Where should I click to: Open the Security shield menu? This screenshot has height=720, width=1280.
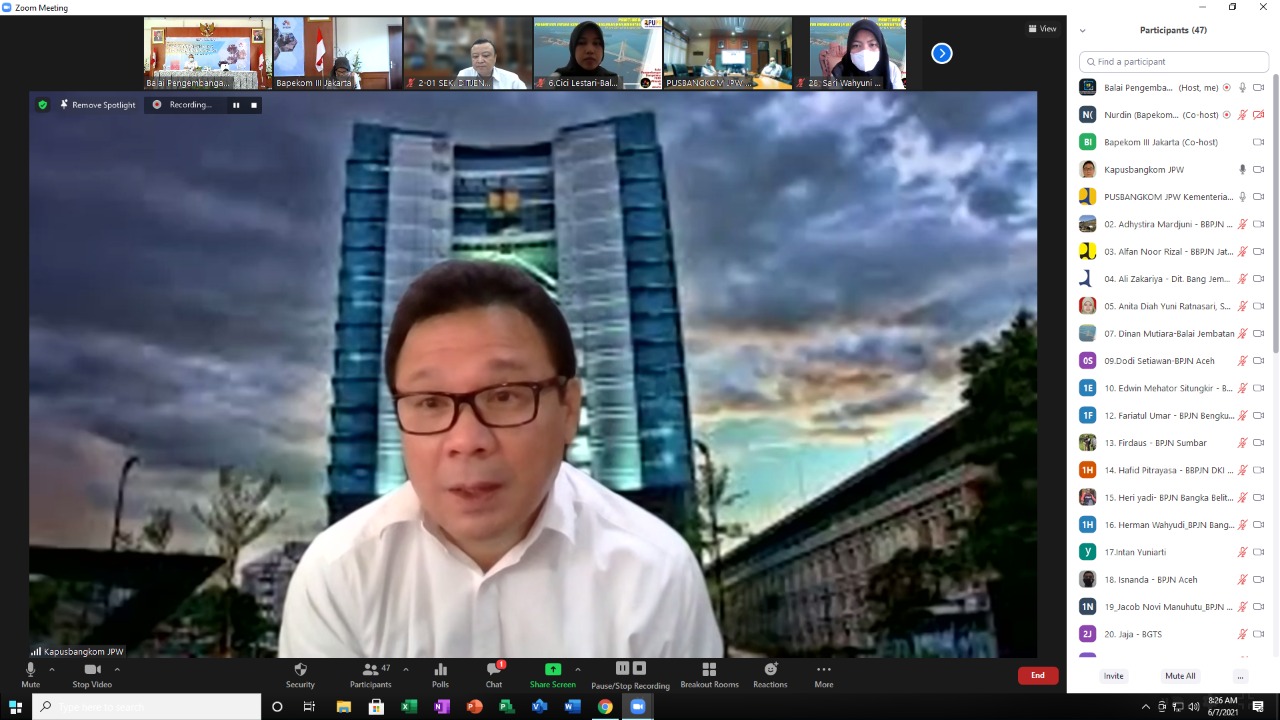(300, 675)
